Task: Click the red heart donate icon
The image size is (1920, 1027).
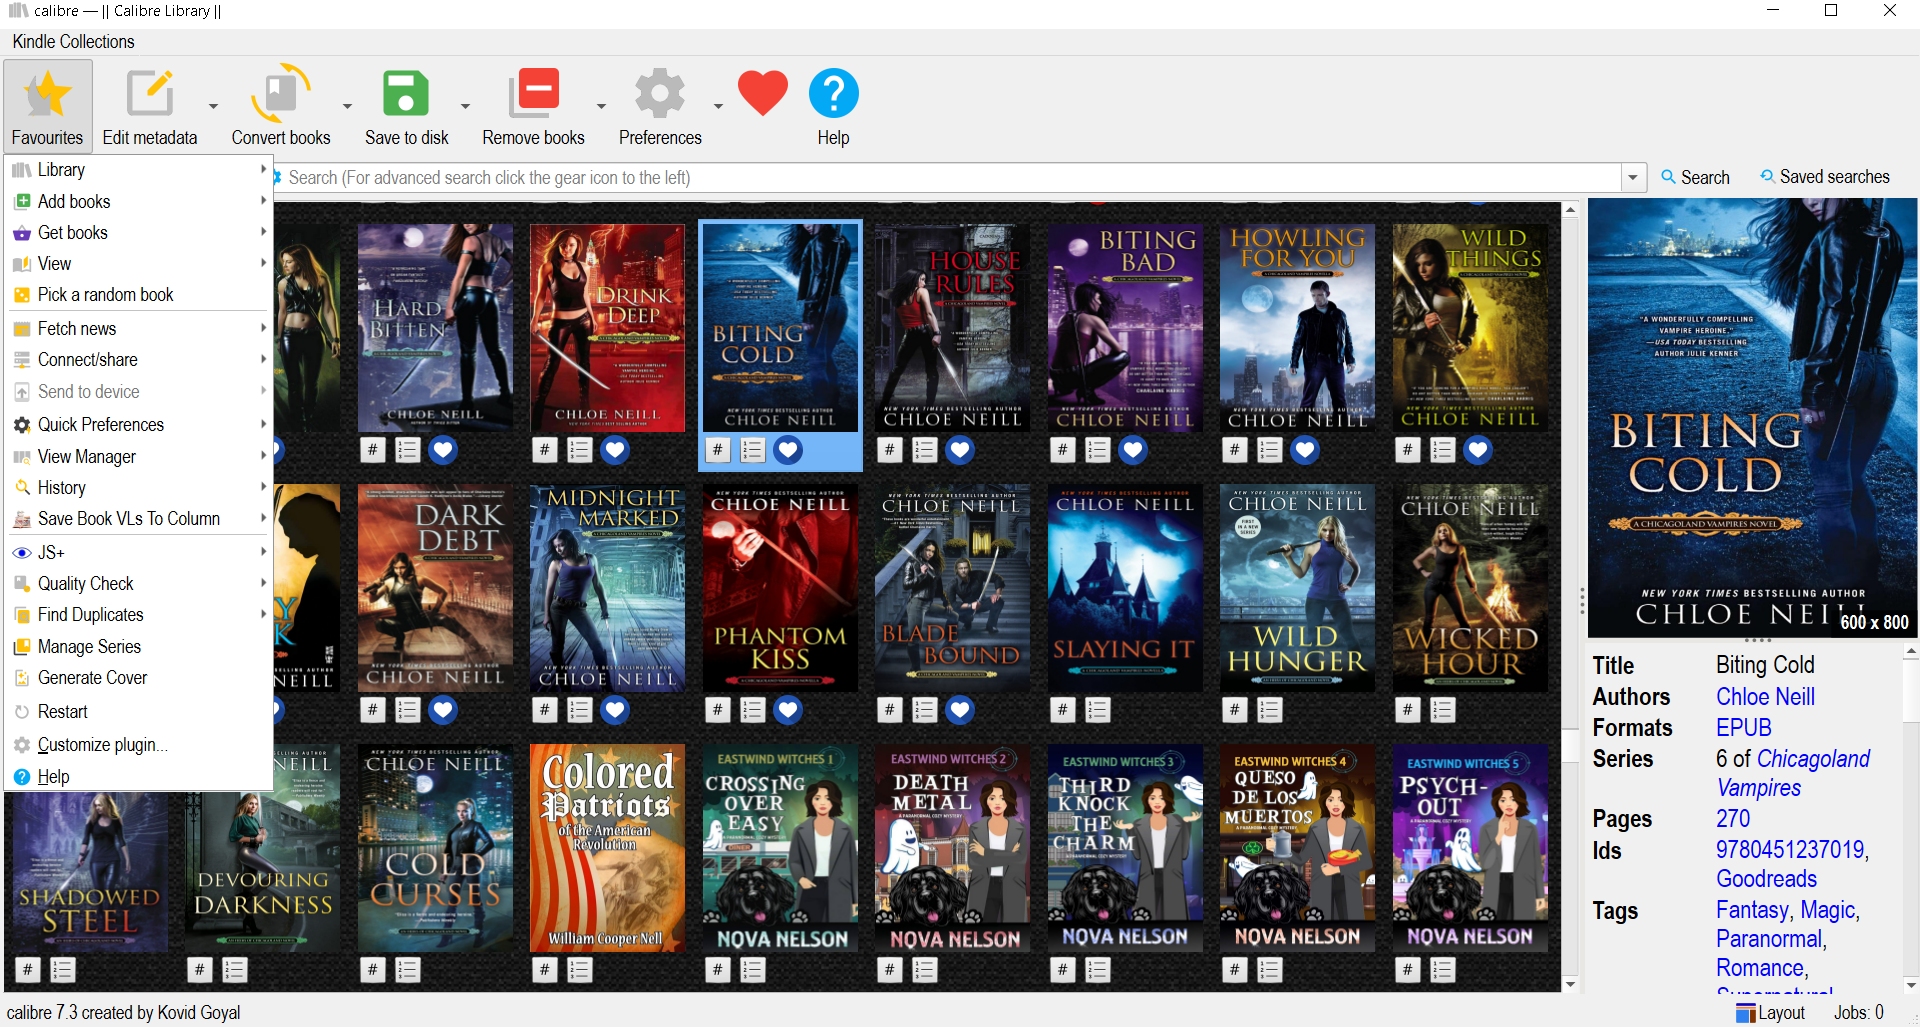Action: (763, 94)
